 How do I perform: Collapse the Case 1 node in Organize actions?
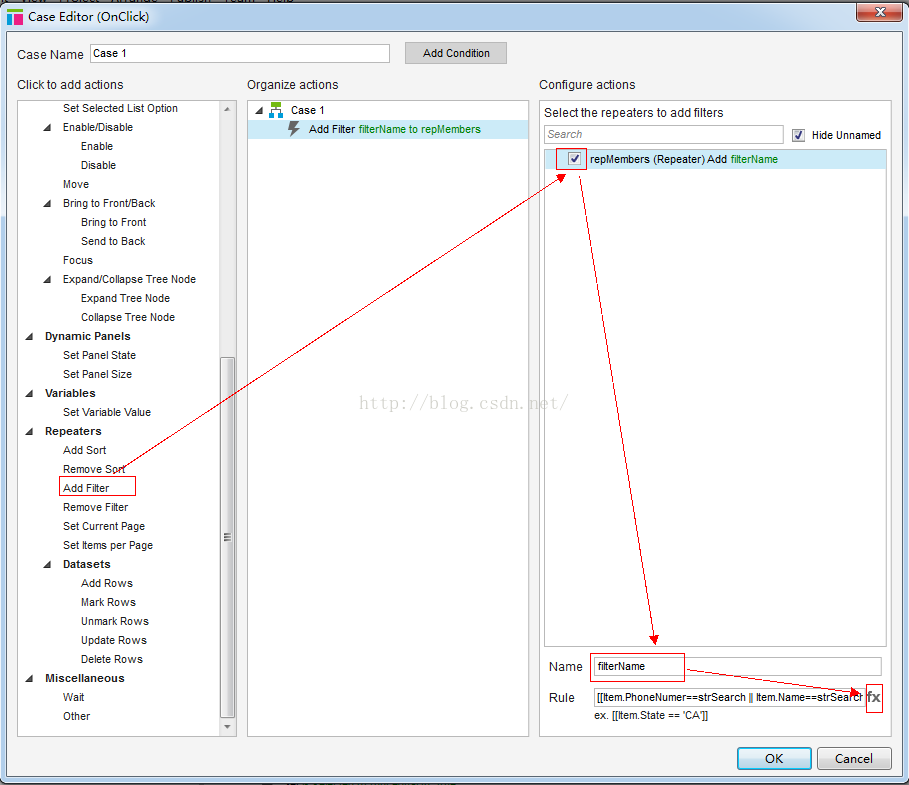(259, 110)
